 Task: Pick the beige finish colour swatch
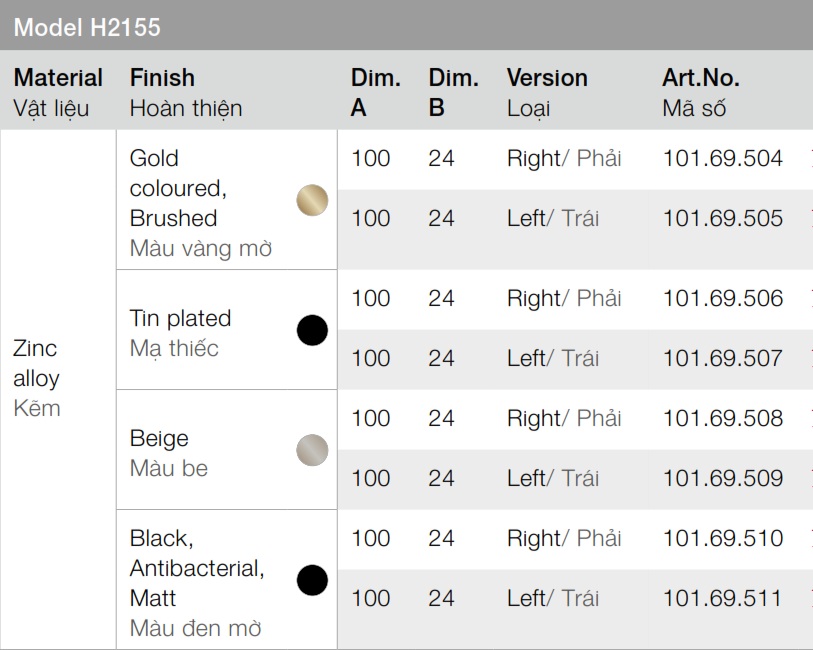pyautogui.click(x=312, y=451)
